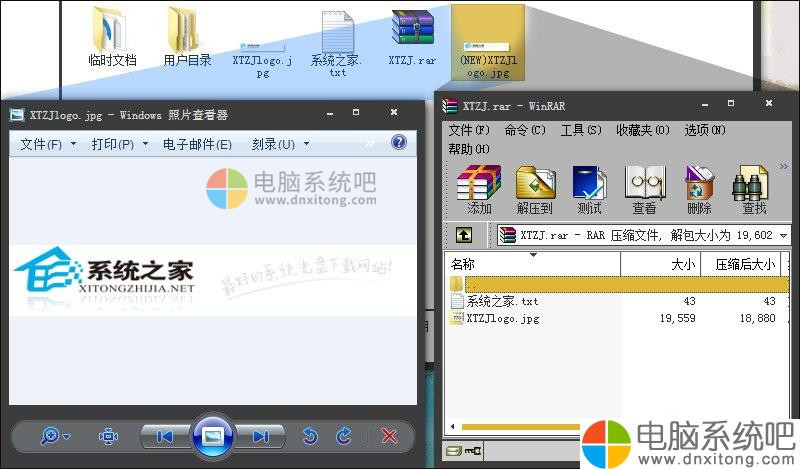This screenshot has height=469, width=800.
Task: Click the WinRAR title bar icon
Action: click(x=450, y=106)
